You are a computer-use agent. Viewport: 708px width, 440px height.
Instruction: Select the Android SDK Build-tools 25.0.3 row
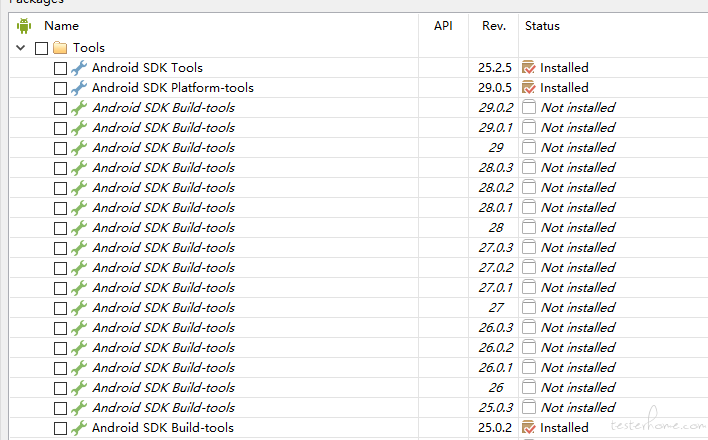[x=359, y=407]
